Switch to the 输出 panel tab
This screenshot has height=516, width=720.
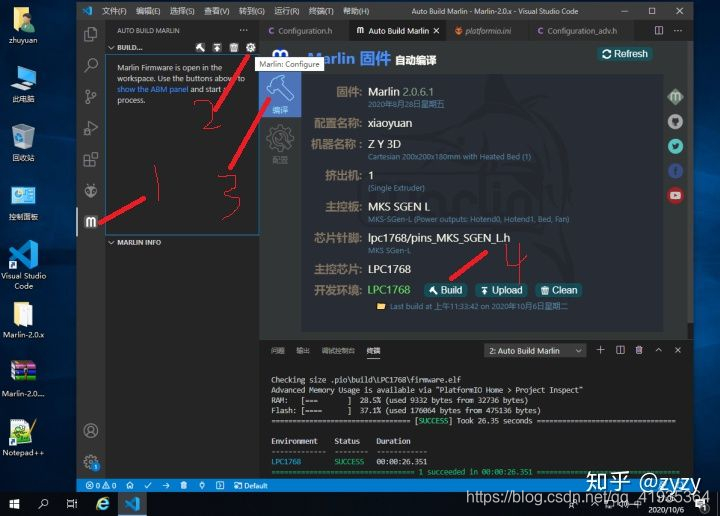coord(303,351)
